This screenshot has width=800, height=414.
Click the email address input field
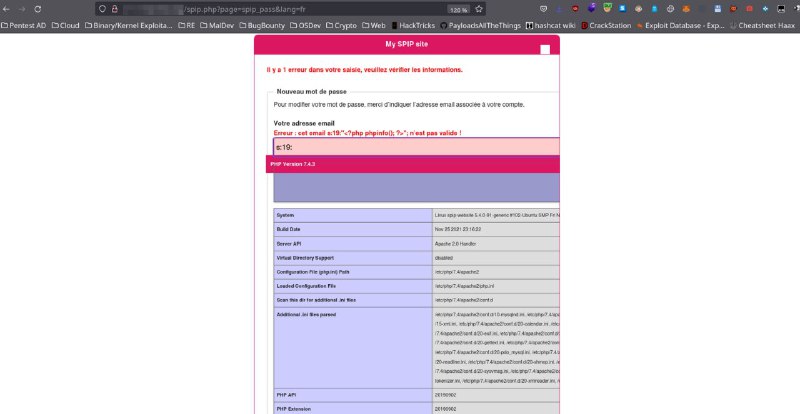click(416, 147)
